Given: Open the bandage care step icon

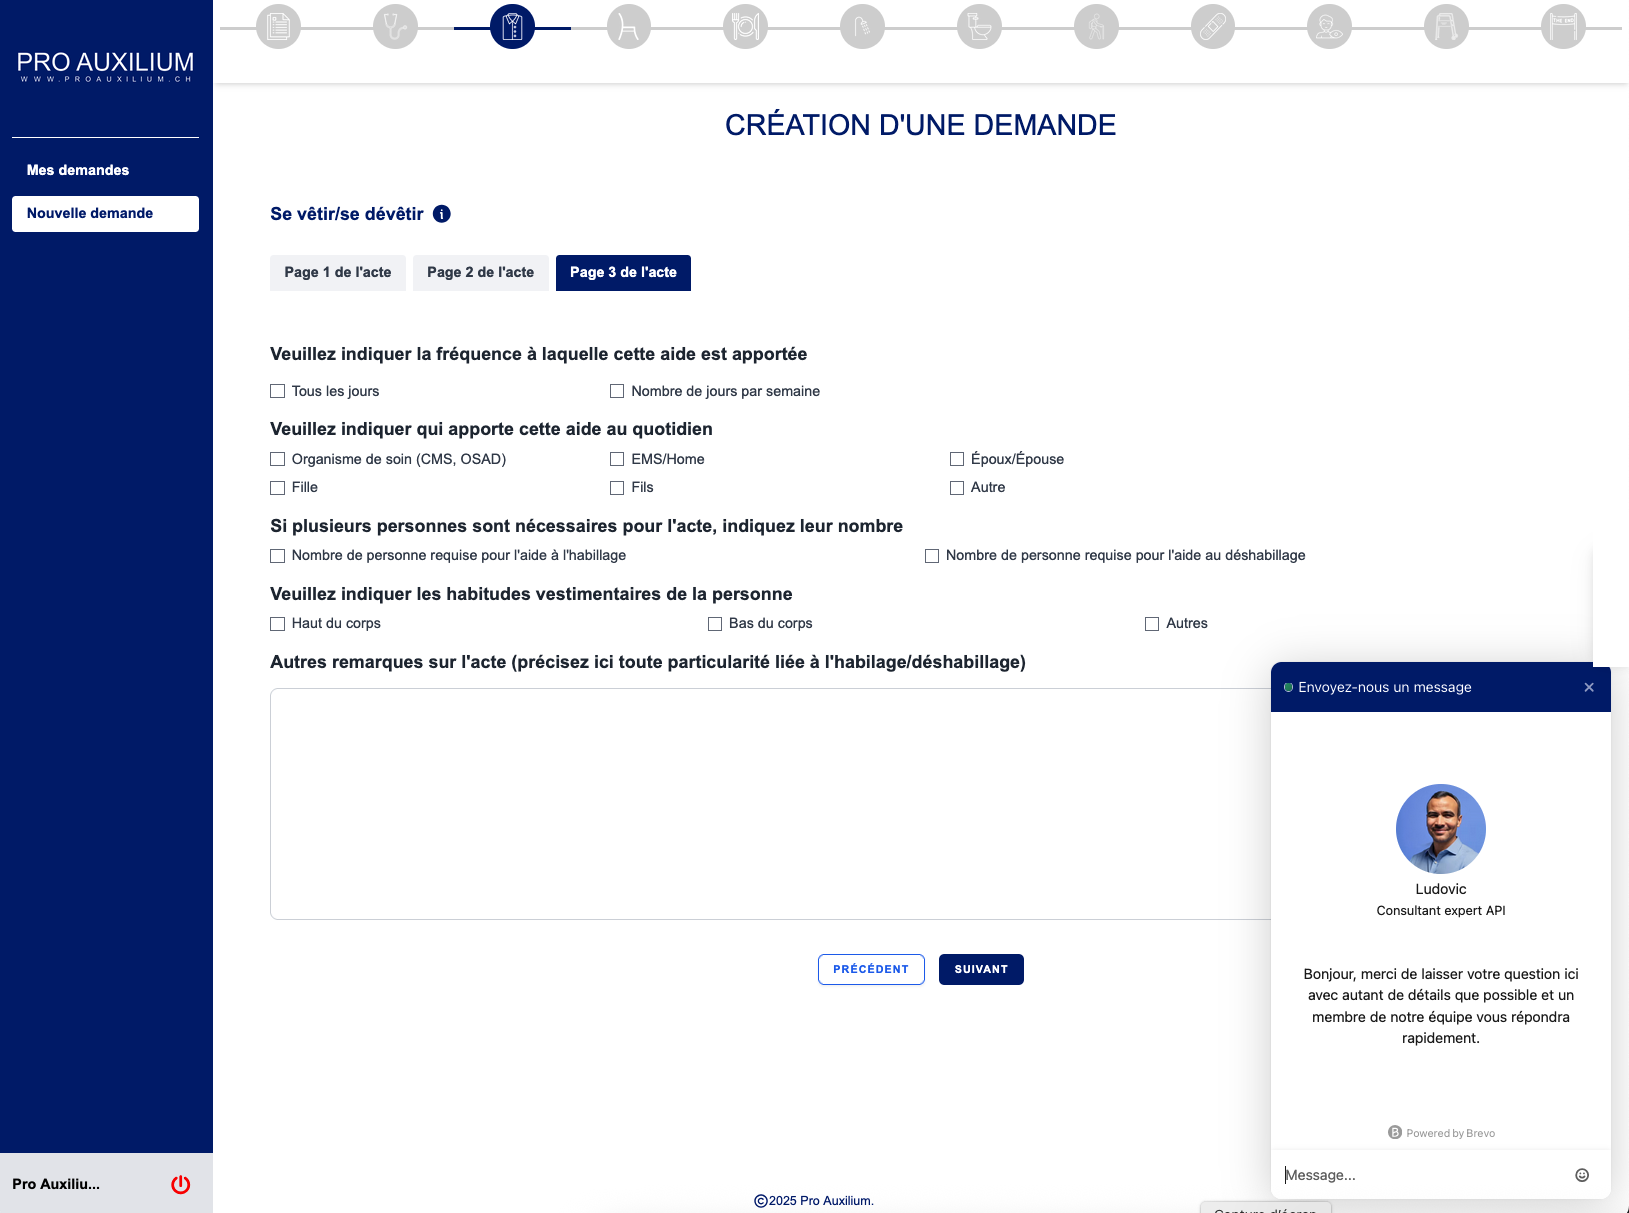Looking at the screenshot, I should coord(1213,26).
